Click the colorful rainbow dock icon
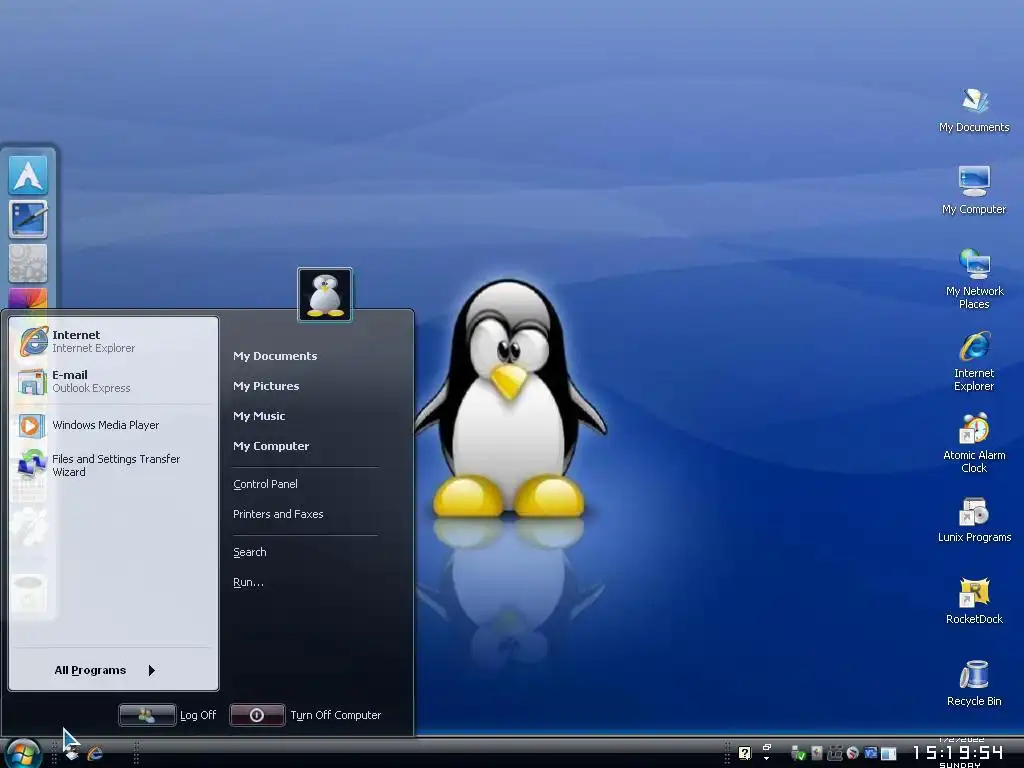Viewport: 1024px width, 768px height. (x=27, y=298)
